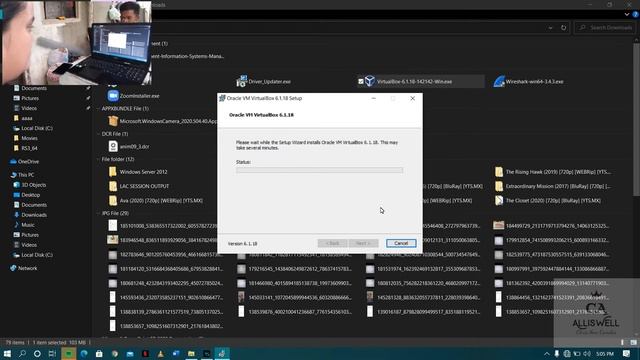Open the Movies folder in navigation pane

point(29,138)
